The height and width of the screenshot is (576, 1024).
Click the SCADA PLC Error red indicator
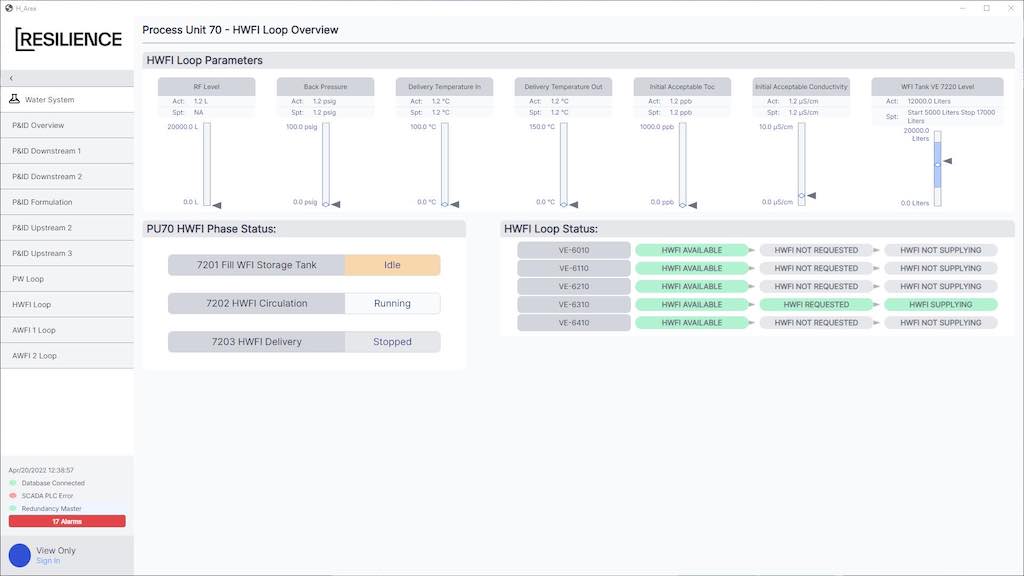(12, 496)
